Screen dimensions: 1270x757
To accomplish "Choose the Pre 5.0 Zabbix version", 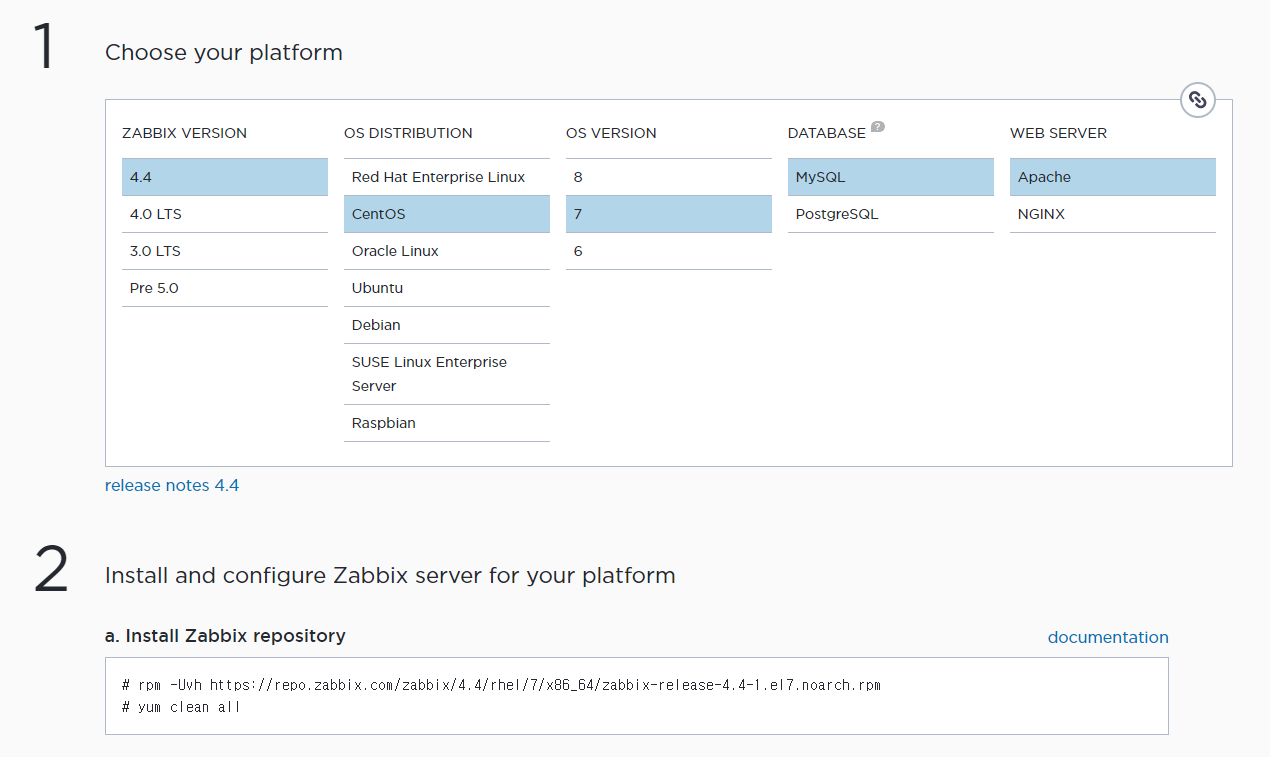I will point(225,288).
